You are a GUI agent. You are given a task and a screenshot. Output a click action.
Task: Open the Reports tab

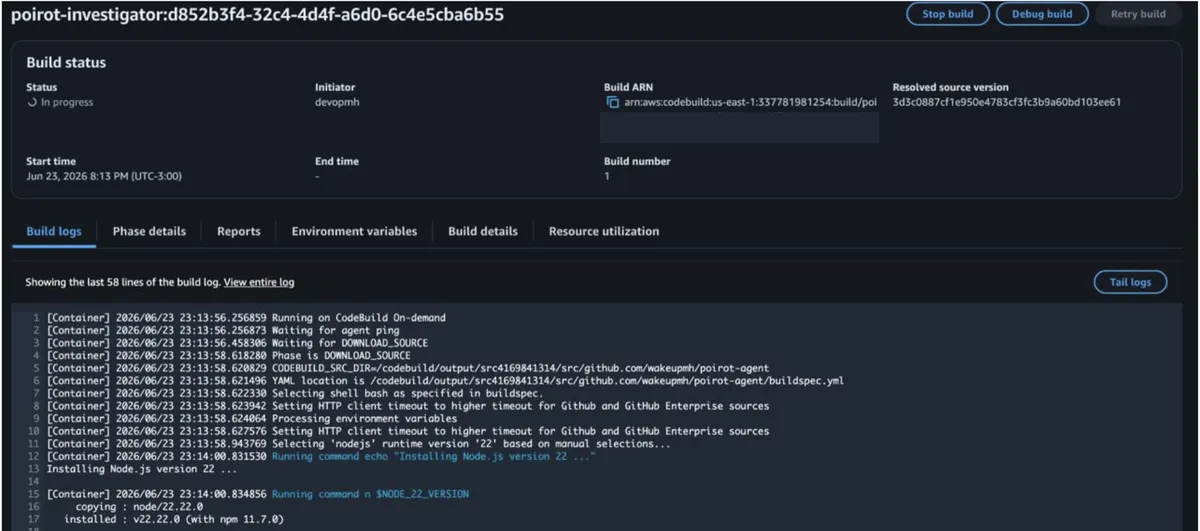tap(239, 231)
